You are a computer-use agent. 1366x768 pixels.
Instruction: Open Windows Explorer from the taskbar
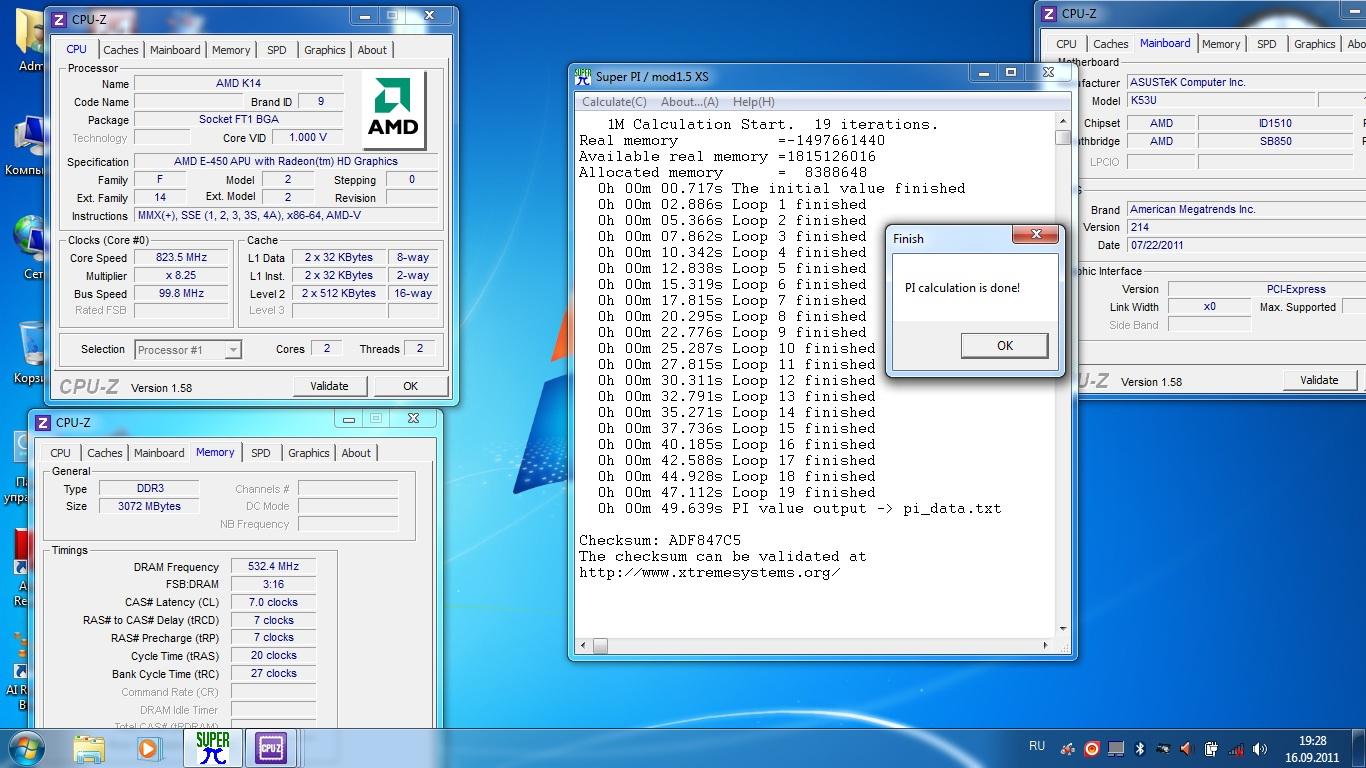pos(88,748)
